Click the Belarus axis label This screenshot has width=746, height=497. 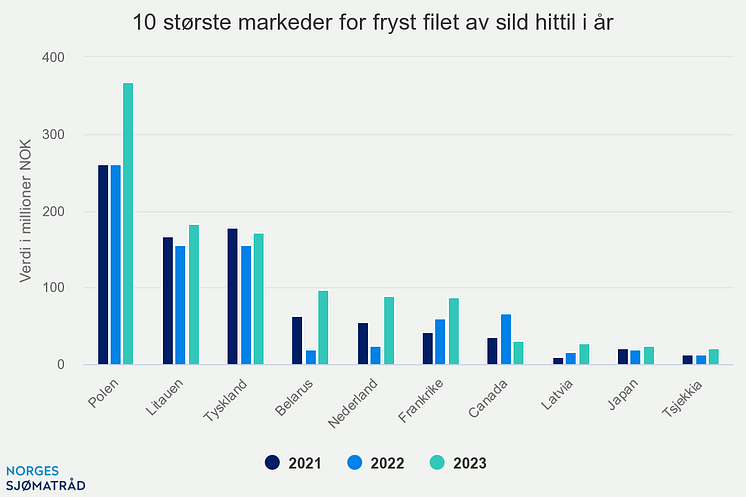pyautogui.click(x=294, y=398)
